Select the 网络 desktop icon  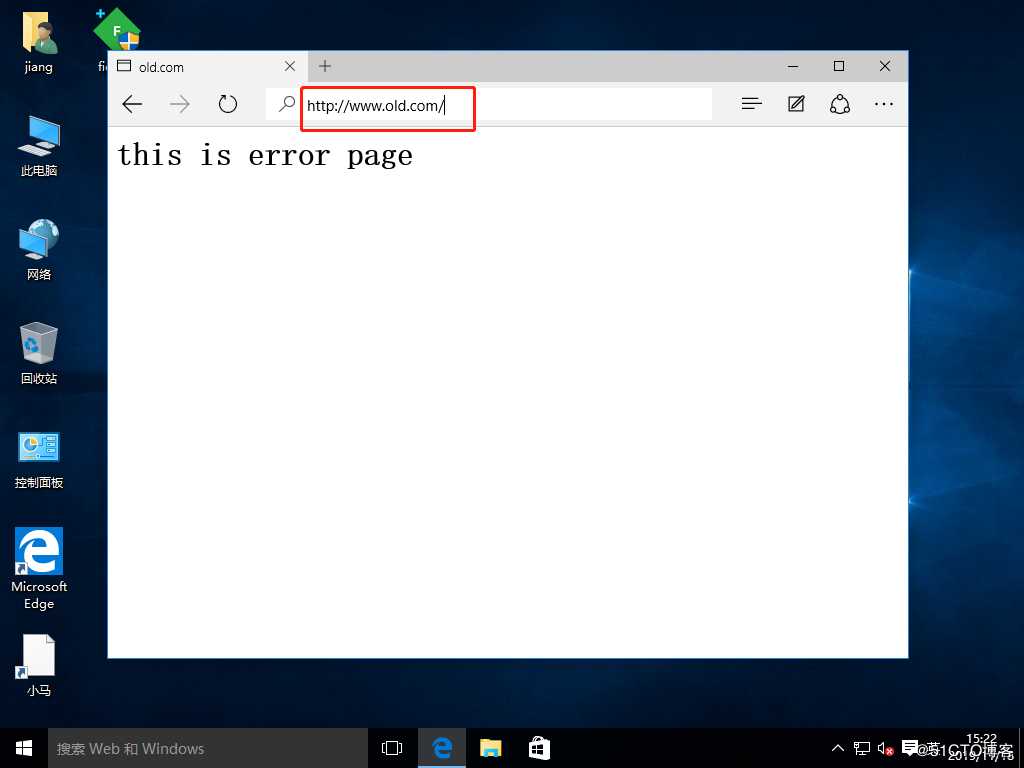[x=39, y=249]
